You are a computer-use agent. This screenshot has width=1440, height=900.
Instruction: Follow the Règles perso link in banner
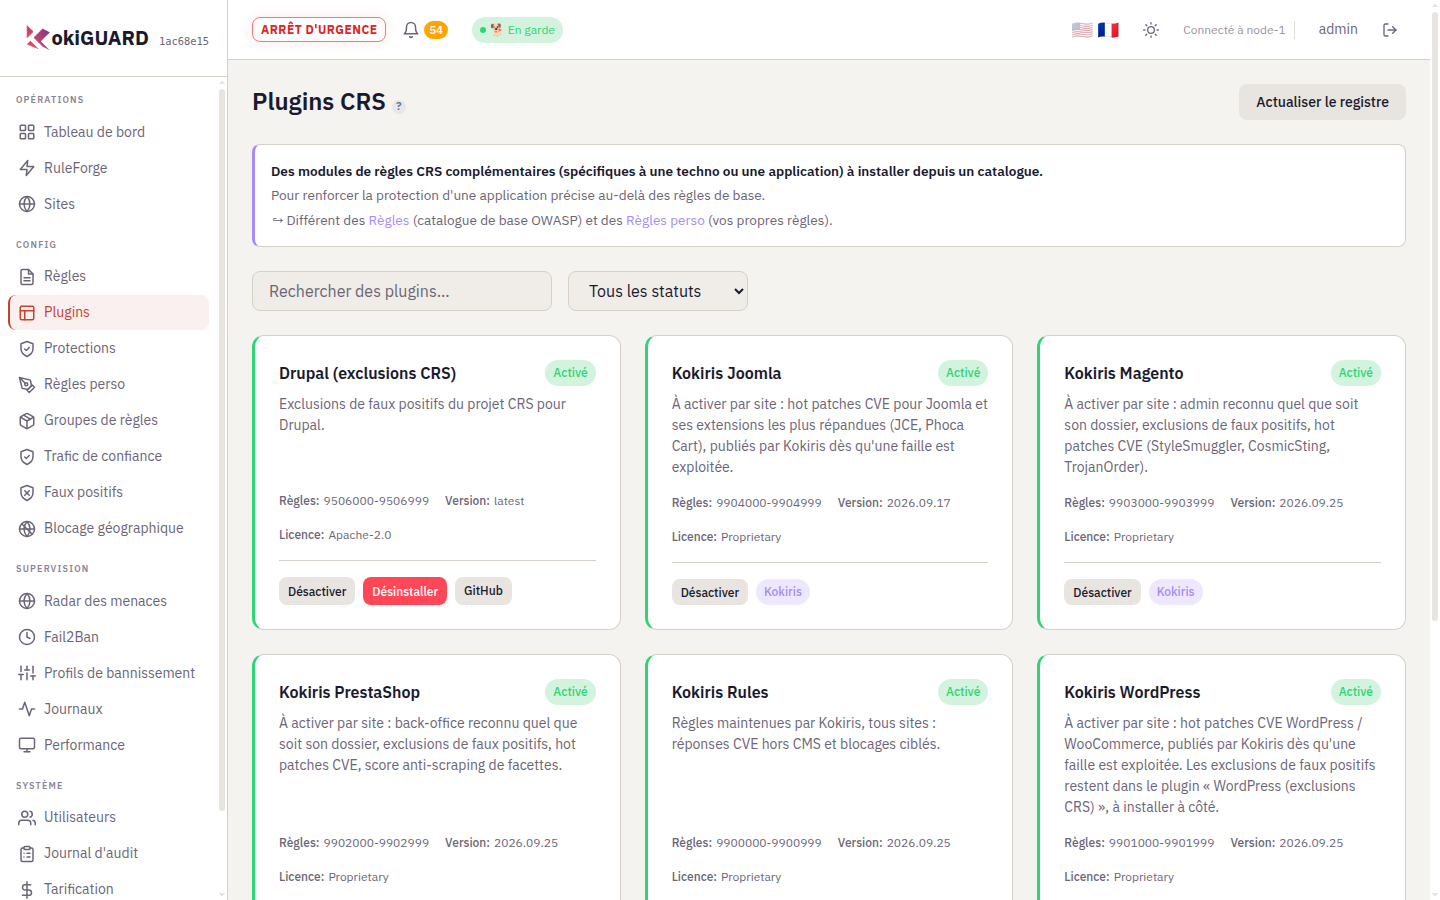665,221
